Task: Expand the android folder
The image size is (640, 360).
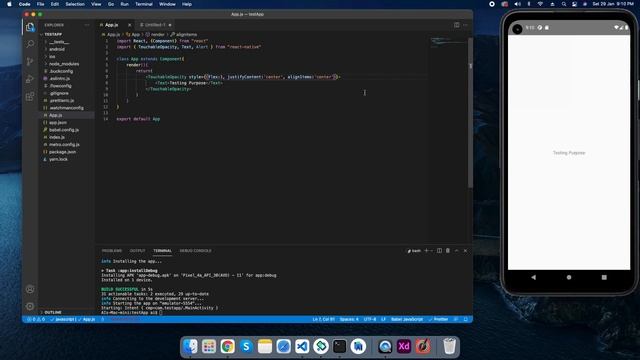Action: click(57, 49)
